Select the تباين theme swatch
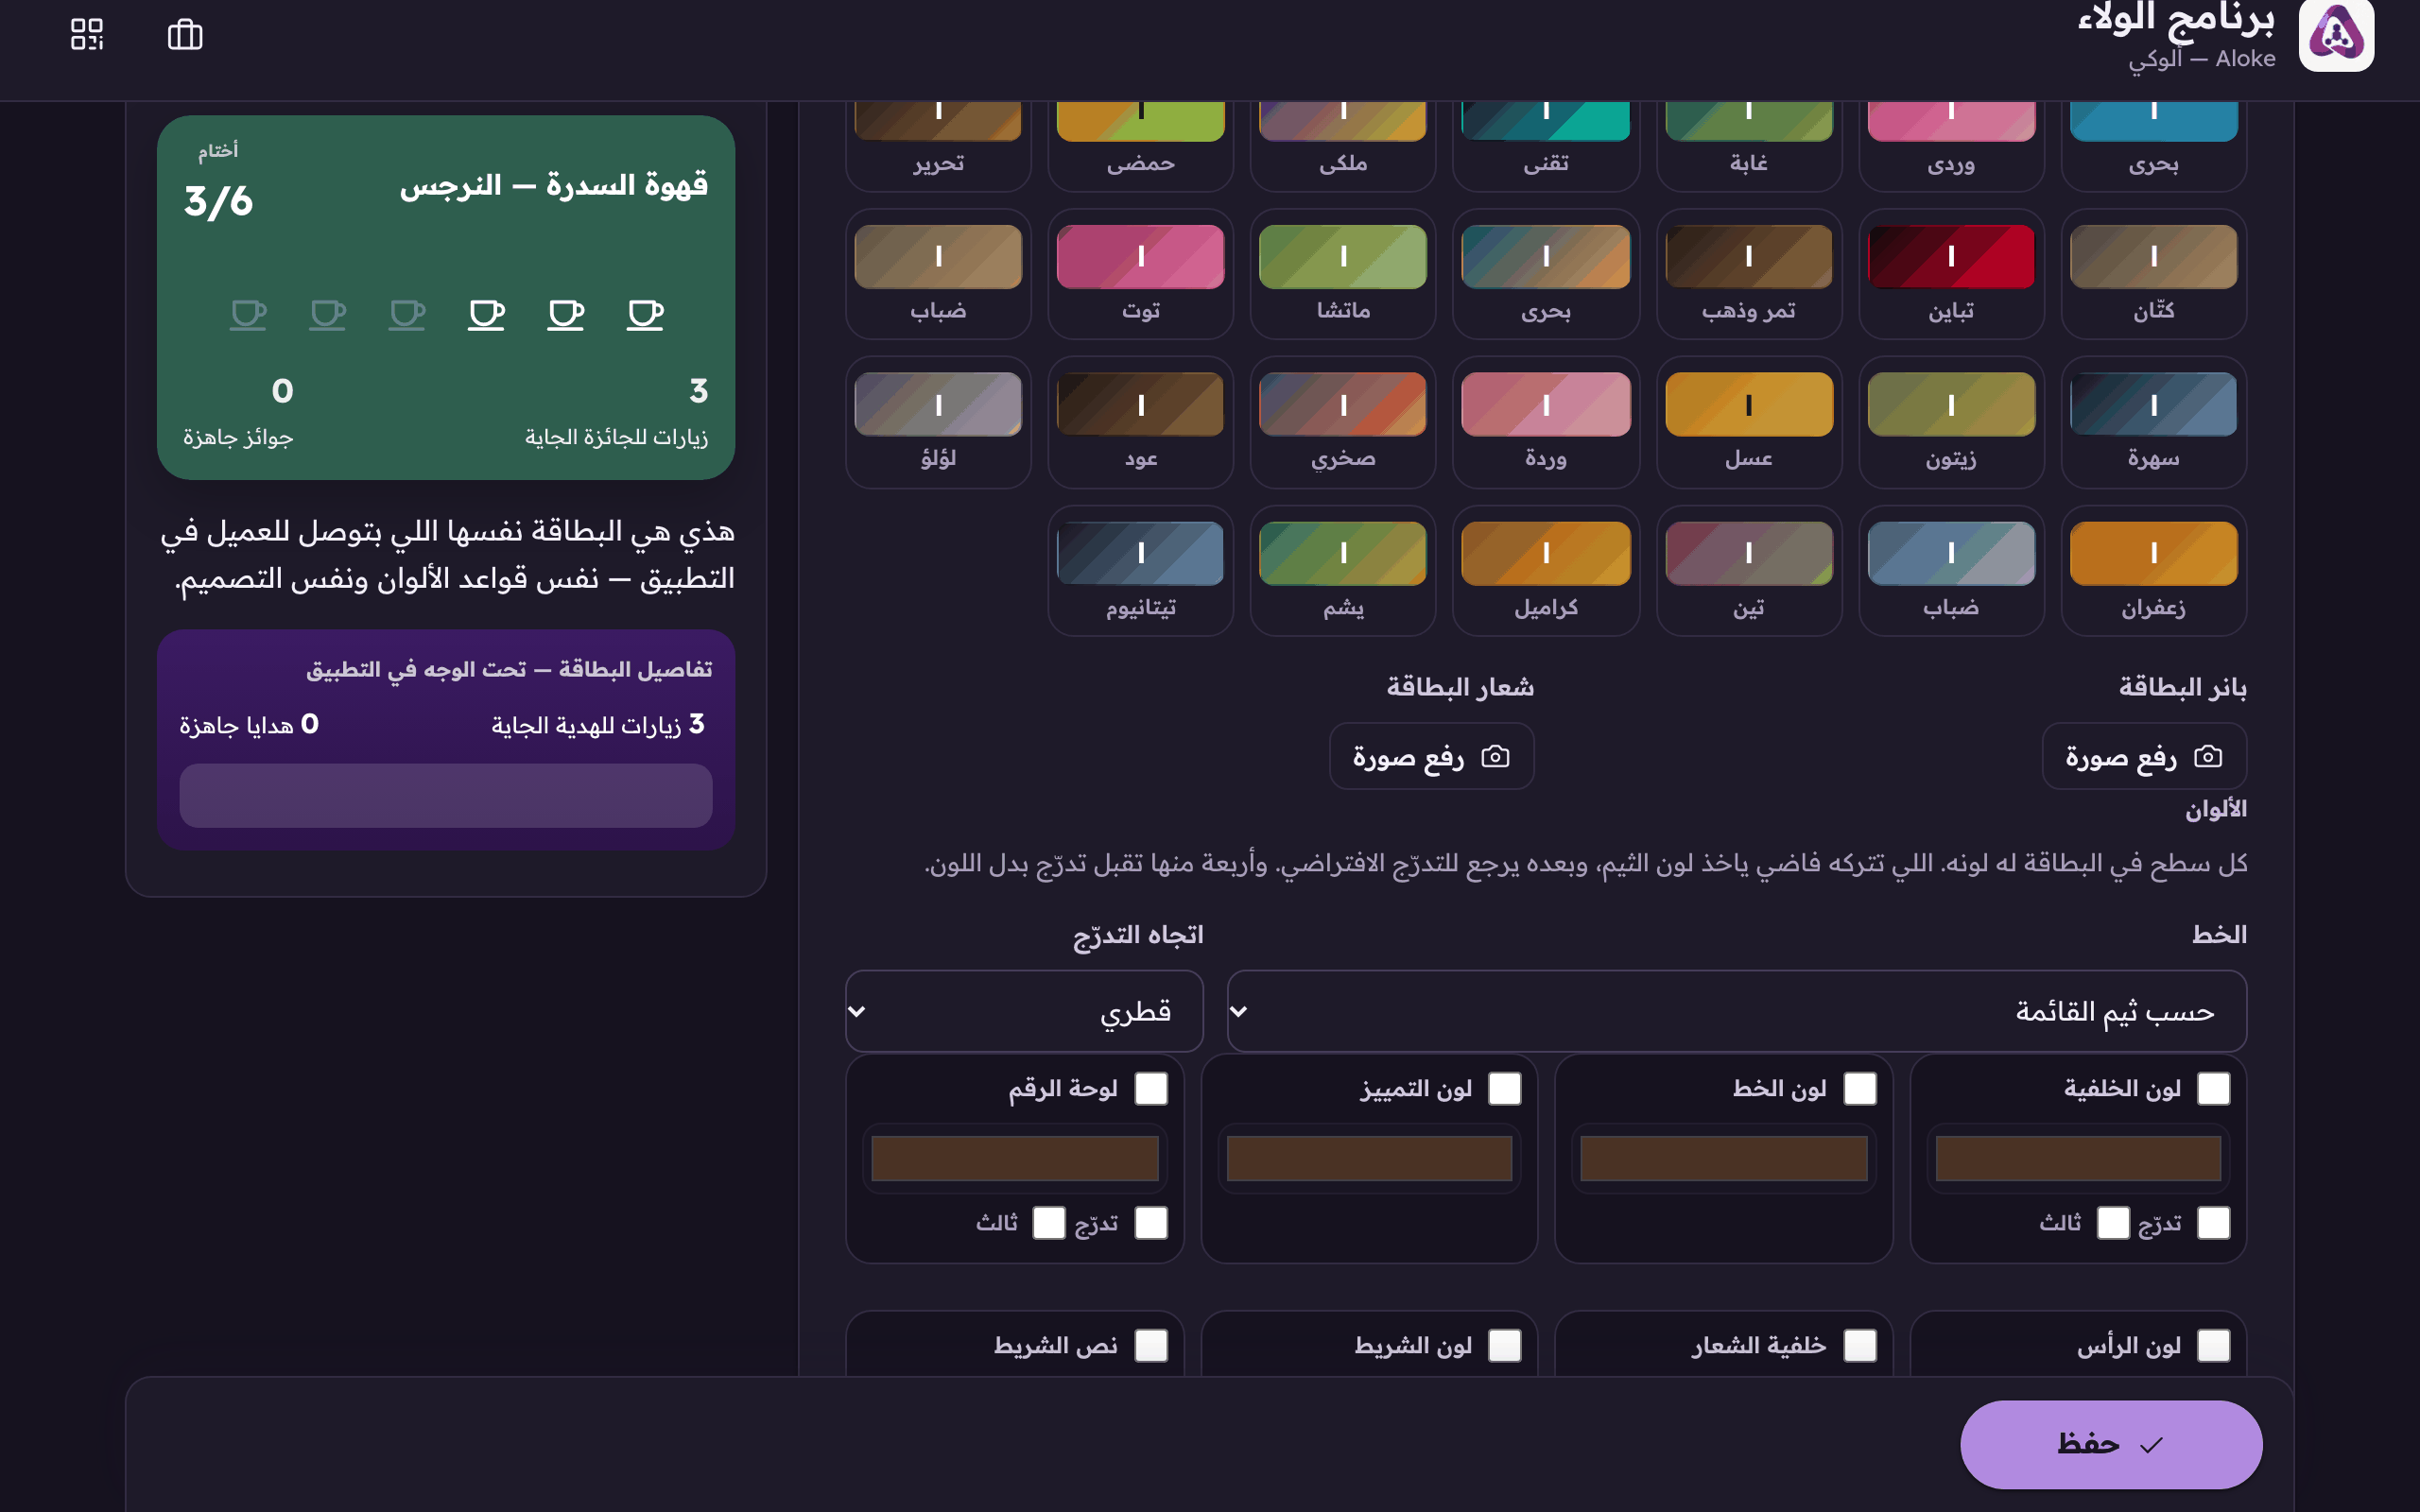This screenshot has height=1512, width=2420. coord(1951,274)
